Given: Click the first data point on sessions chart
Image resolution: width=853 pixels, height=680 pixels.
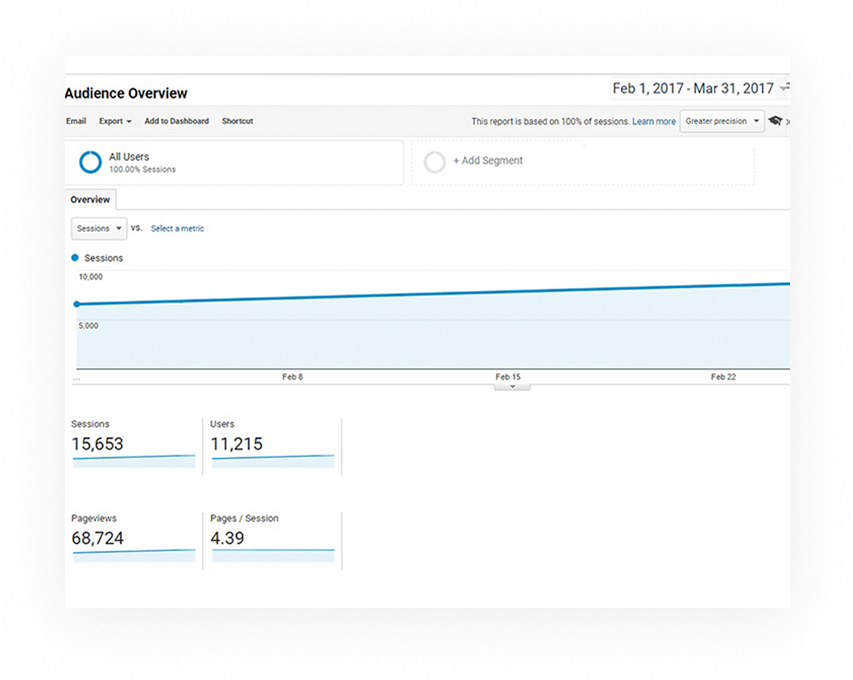Looking at the screenshot, I should [77, 304].
